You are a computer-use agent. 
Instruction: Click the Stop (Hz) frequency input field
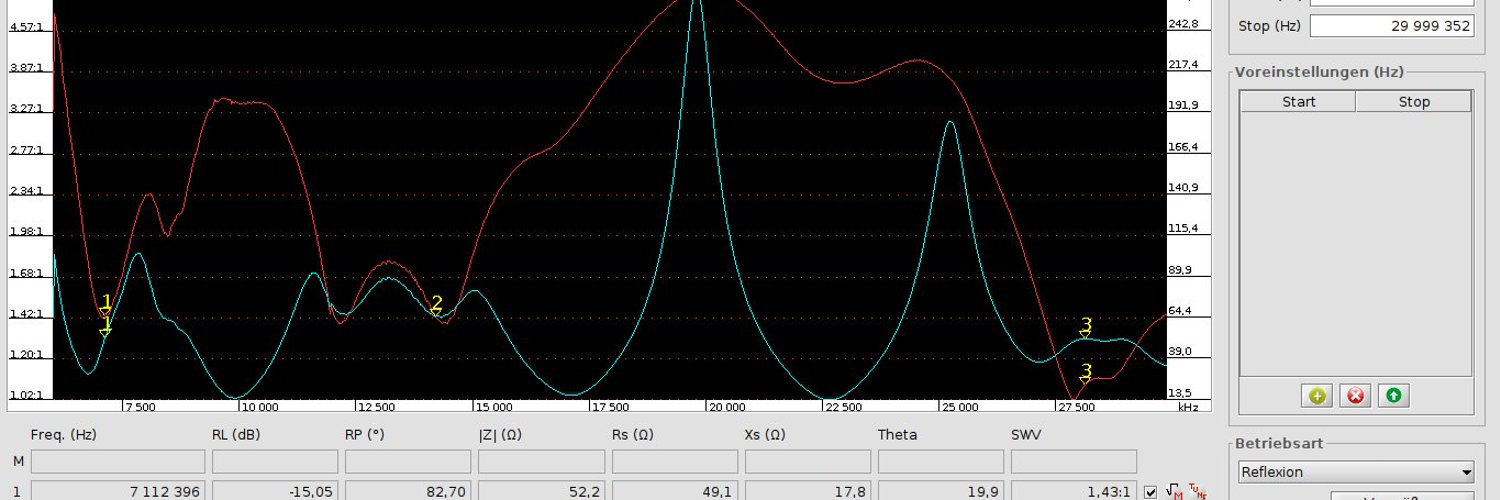[x=1391, y=26]
